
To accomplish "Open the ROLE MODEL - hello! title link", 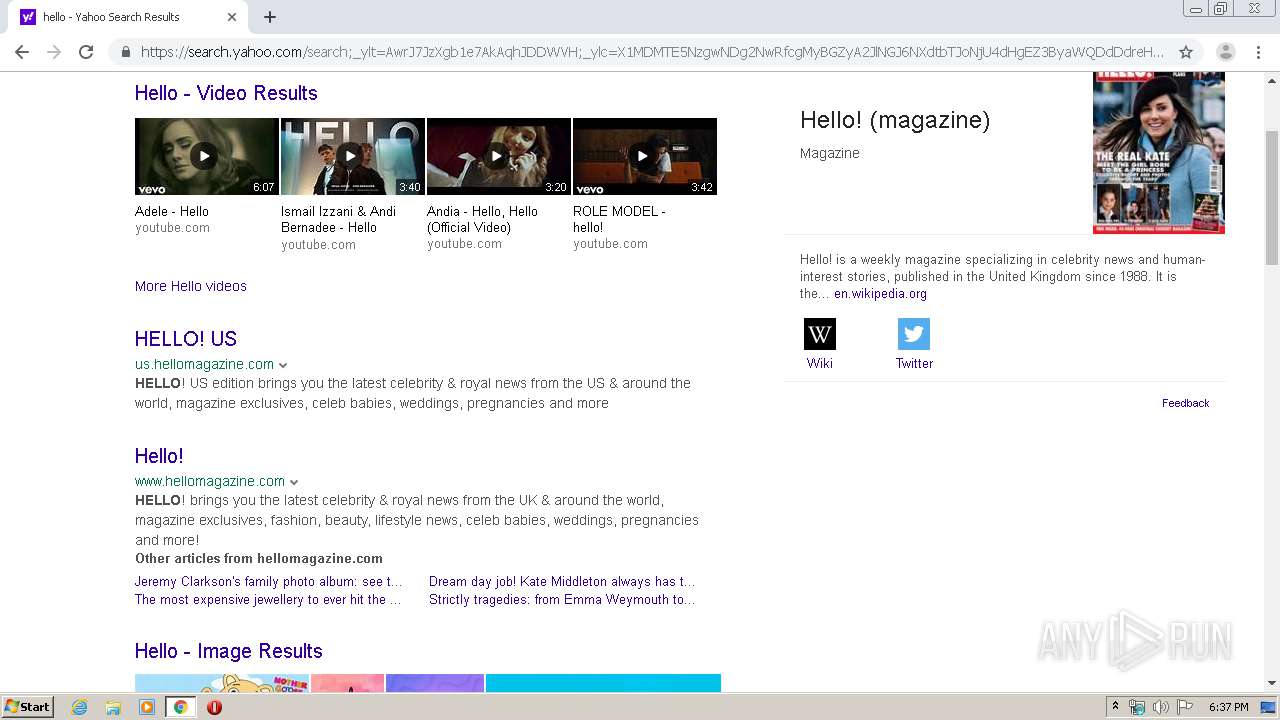I will point(619,219).
